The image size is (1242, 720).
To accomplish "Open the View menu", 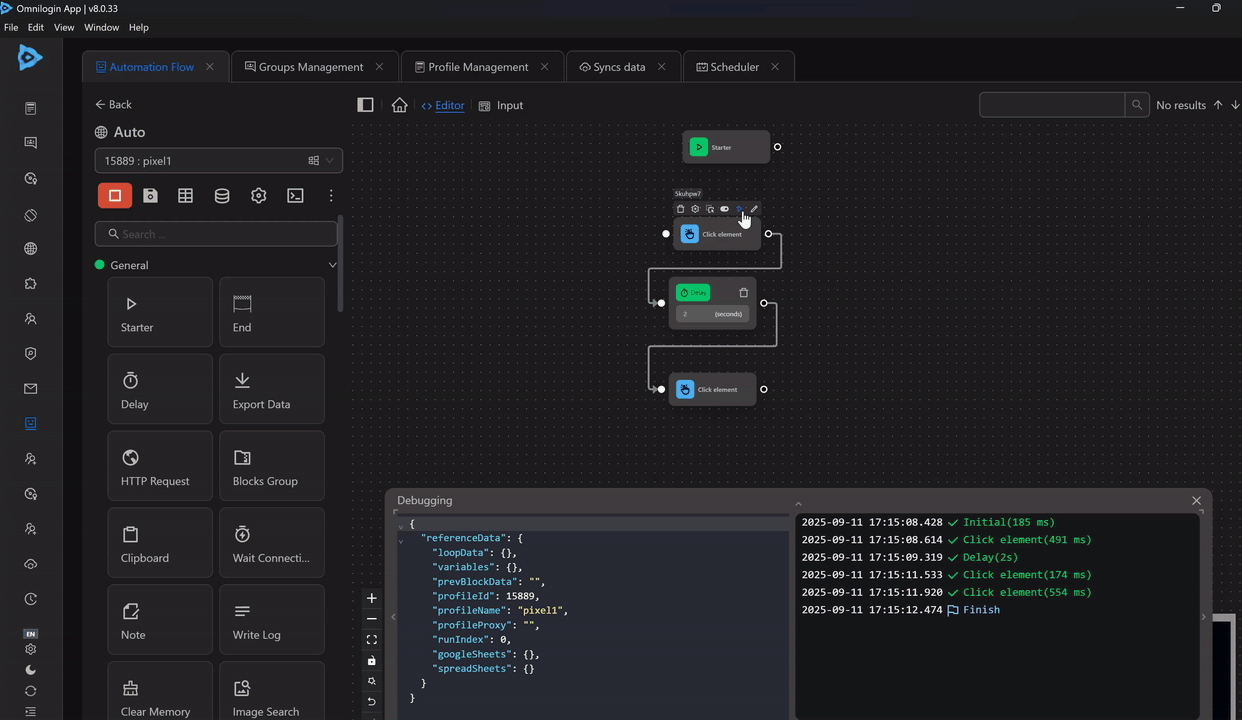I will tap(64, 27).
